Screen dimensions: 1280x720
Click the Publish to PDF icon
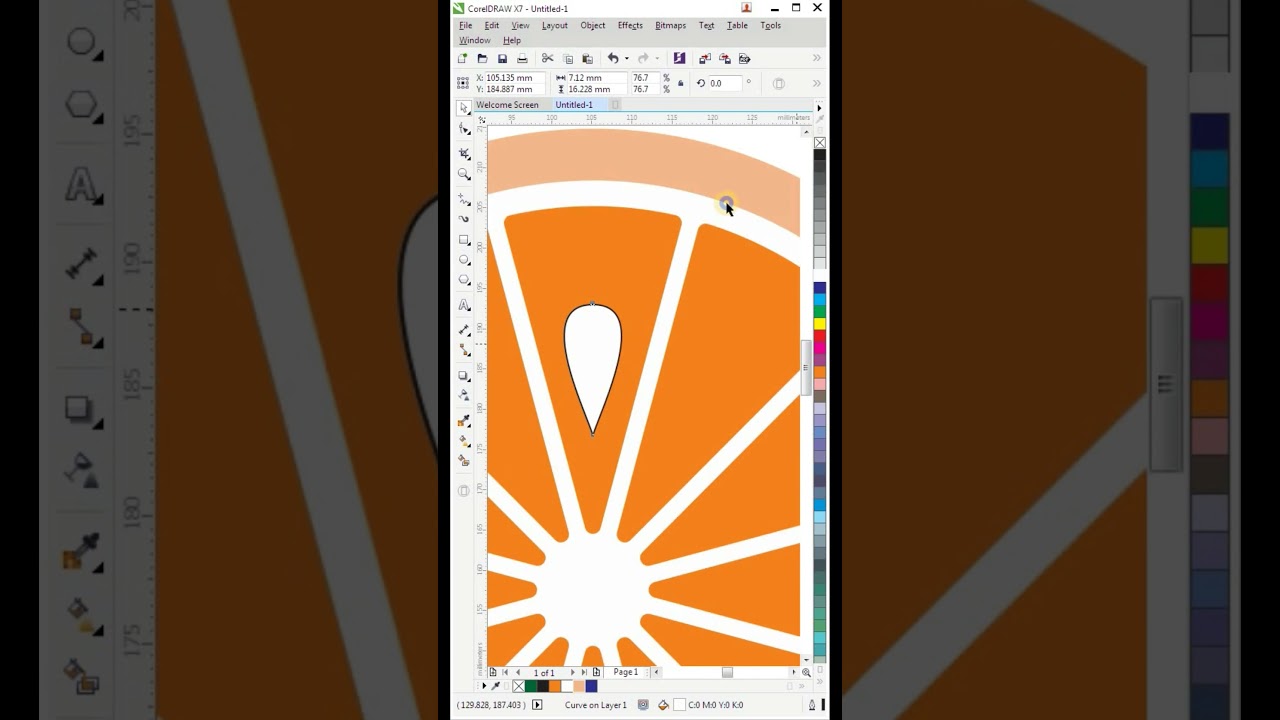coord(745,59)
